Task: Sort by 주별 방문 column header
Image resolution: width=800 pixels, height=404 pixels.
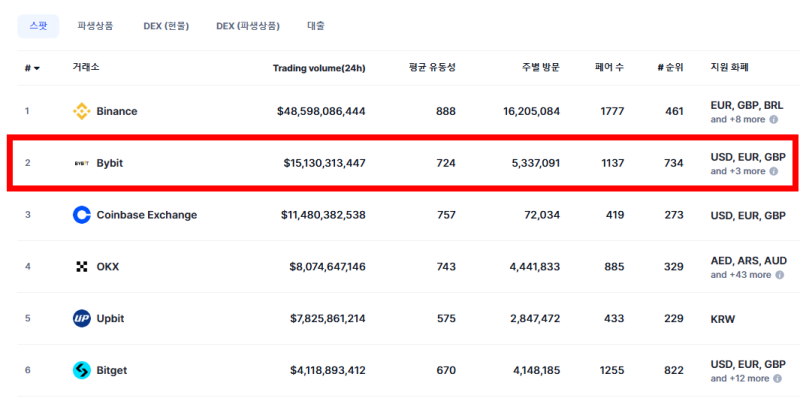Action: 541,67
